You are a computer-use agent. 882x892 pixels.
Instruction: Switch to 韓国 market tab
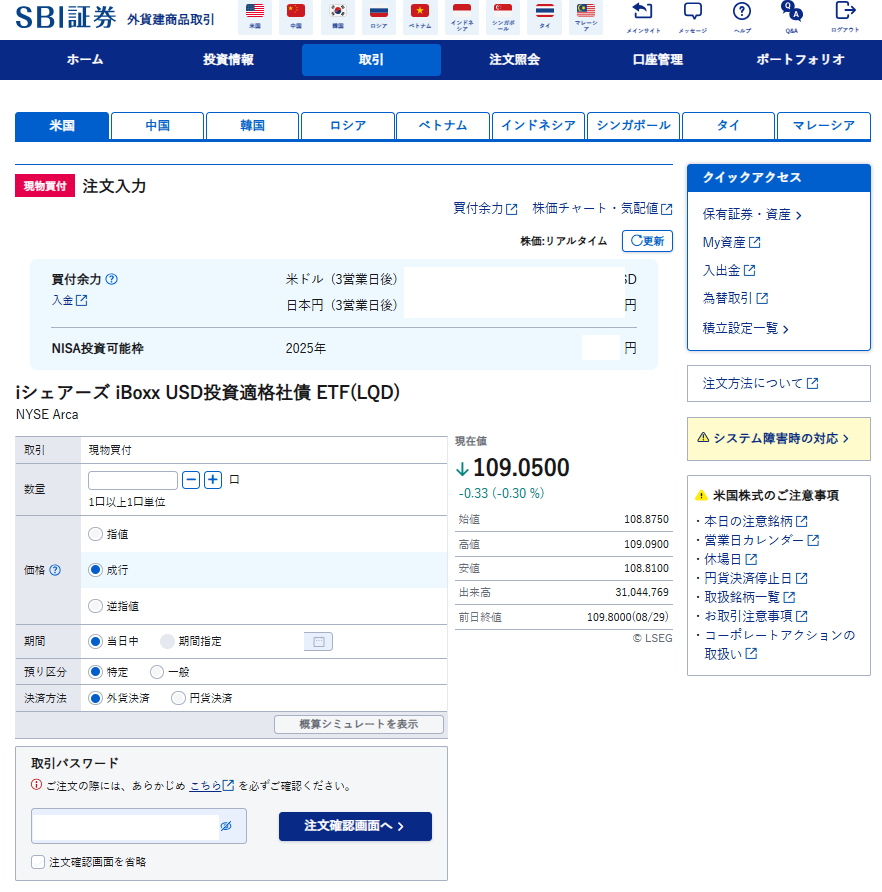coord(252,126)
